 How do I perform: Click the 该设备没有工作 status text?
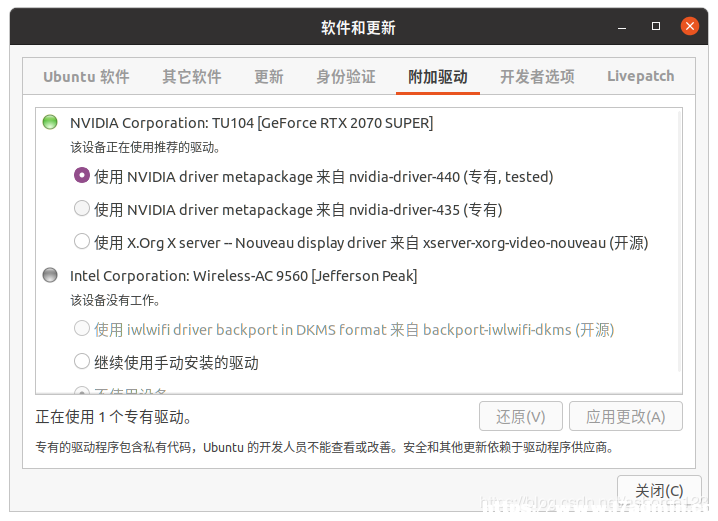115,300
